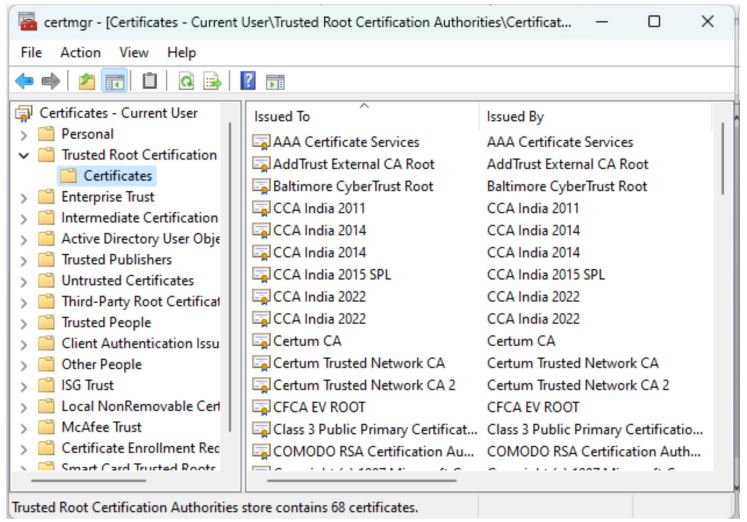Open the Help menu

(182, 52)
